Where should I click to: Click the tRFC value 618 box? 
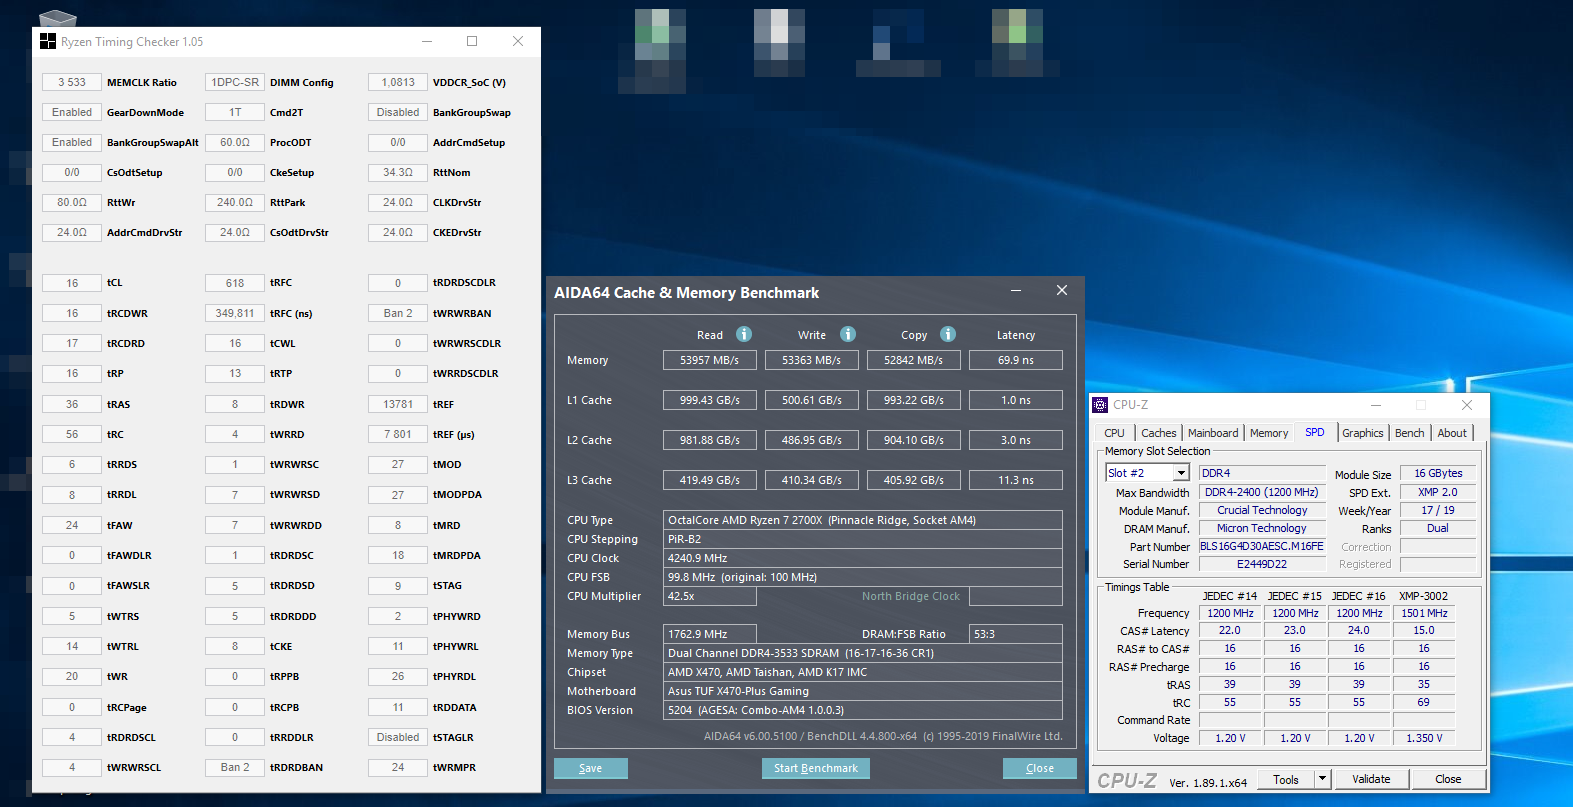coord(235,283)
